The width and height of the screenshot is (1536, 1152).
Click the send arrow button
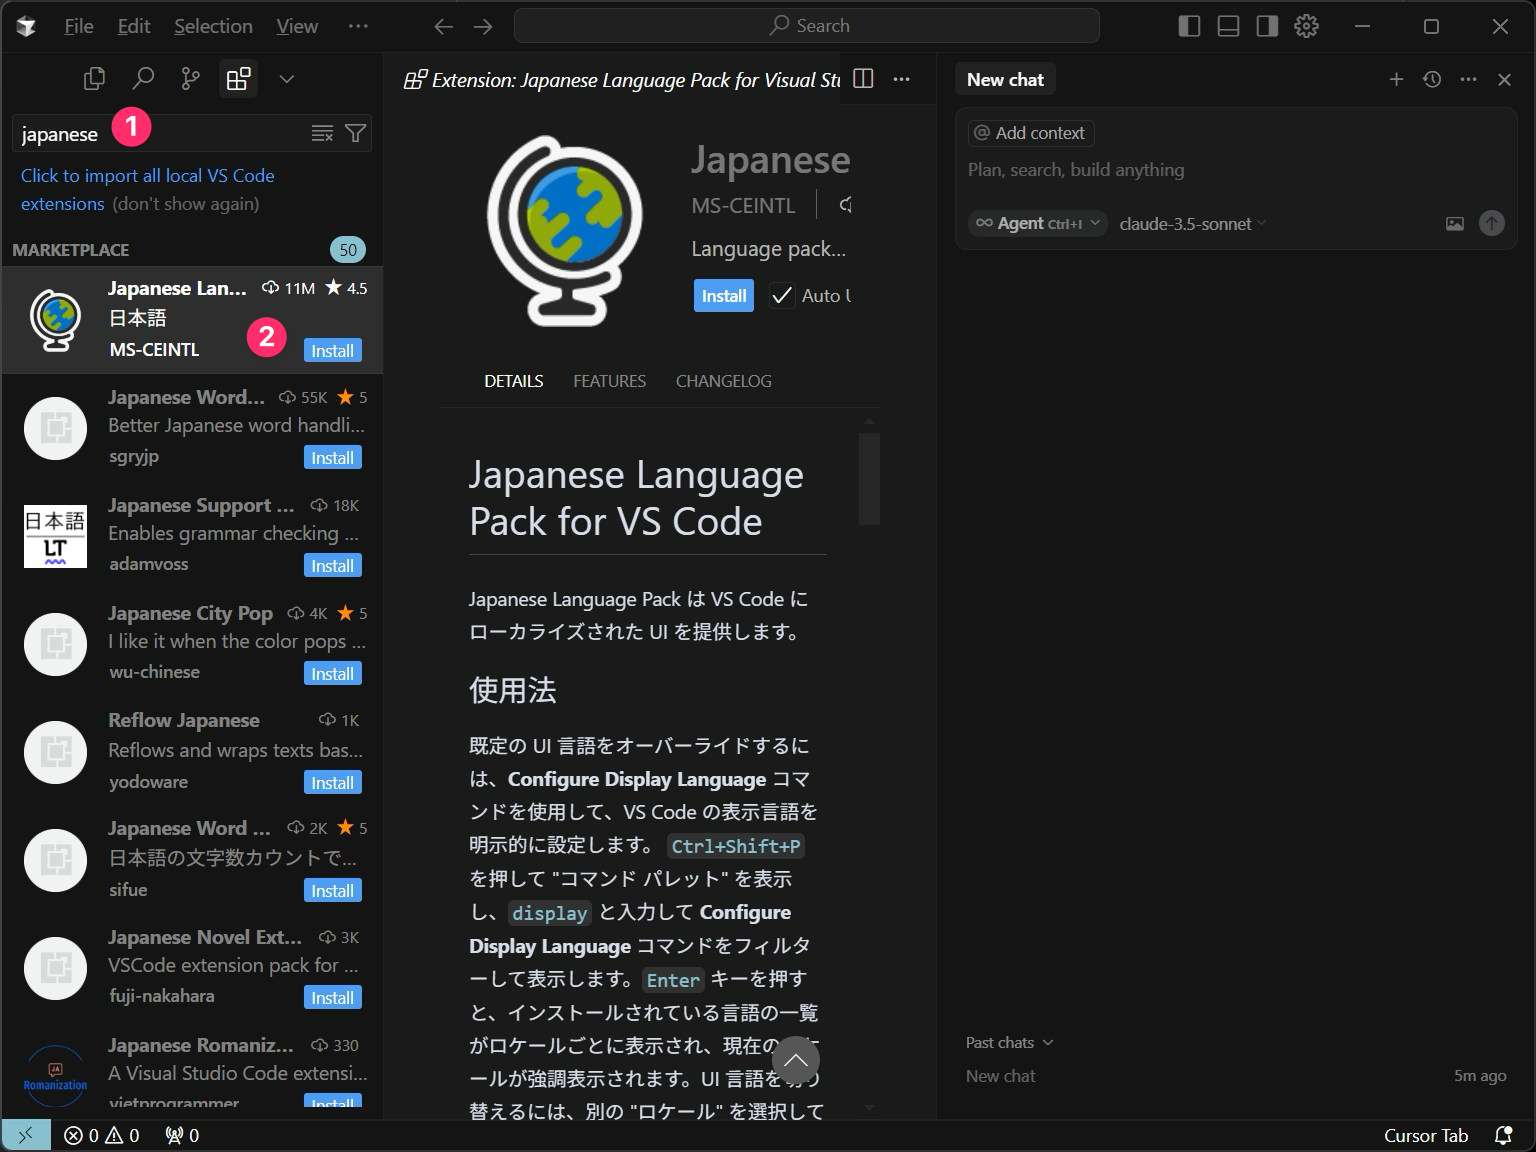(x=1491, y=223)
